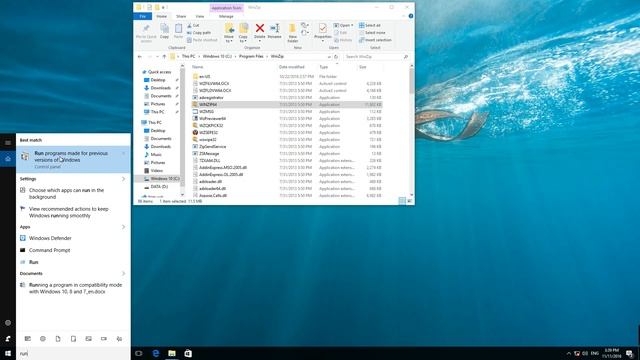Screen dimensions: 640x360
Task: Filter search results by Photos icon
Action: pyautogui.click(x=89, y=339)
